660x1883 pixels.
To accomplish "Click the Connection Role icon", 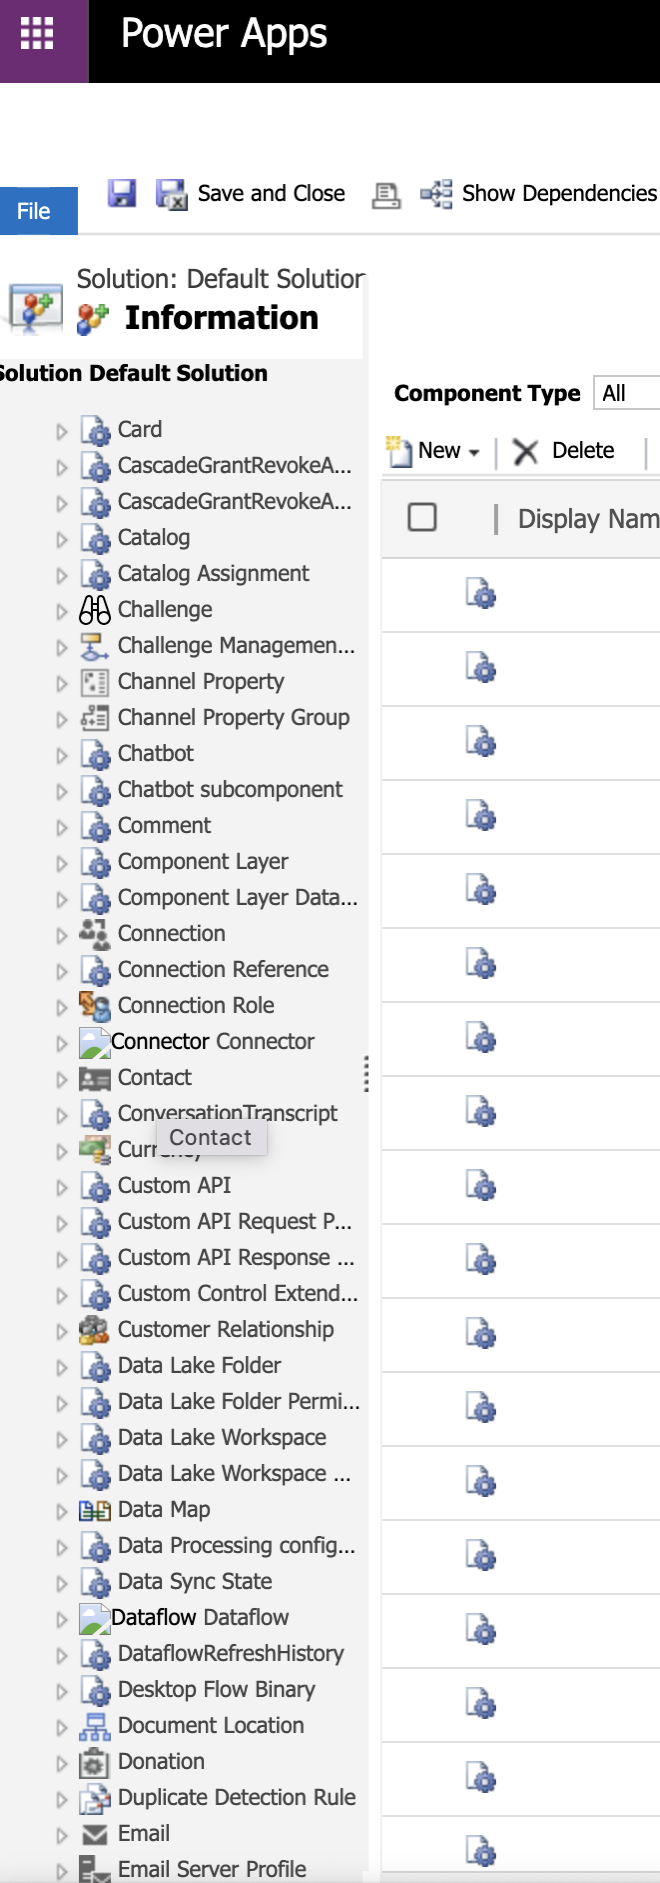I will pos(95,1006).
